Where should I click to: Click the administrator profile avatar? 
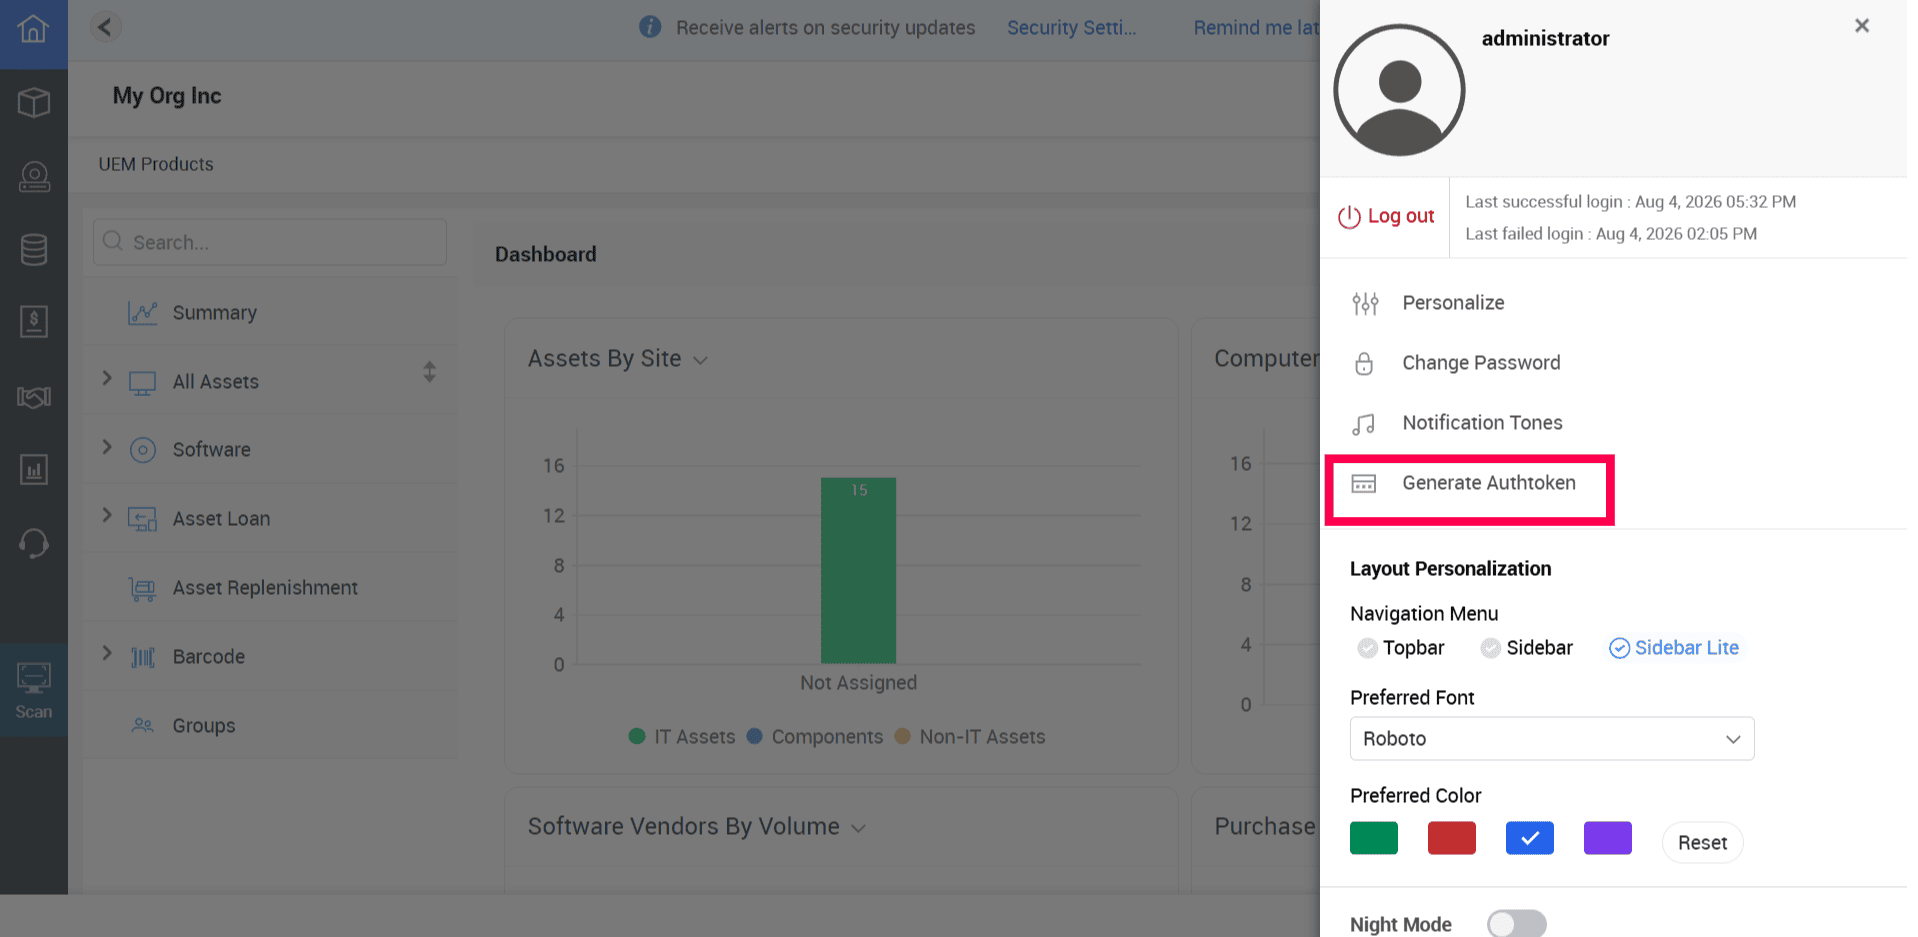[1399, 90]
